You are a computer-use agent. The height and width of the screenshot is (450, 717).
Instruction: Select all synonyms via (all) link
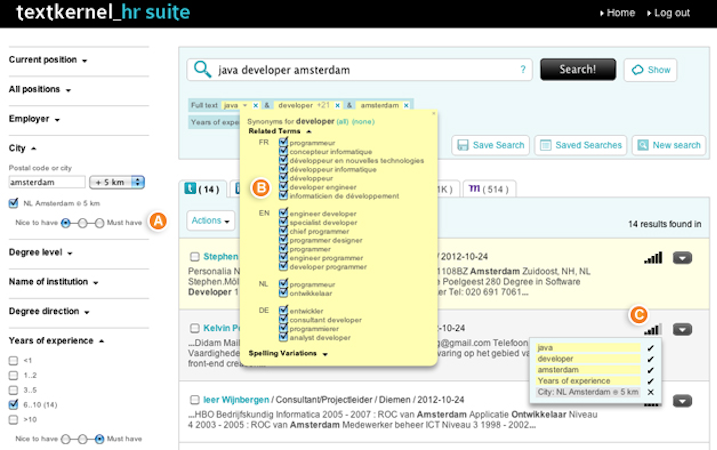point(342,122)
